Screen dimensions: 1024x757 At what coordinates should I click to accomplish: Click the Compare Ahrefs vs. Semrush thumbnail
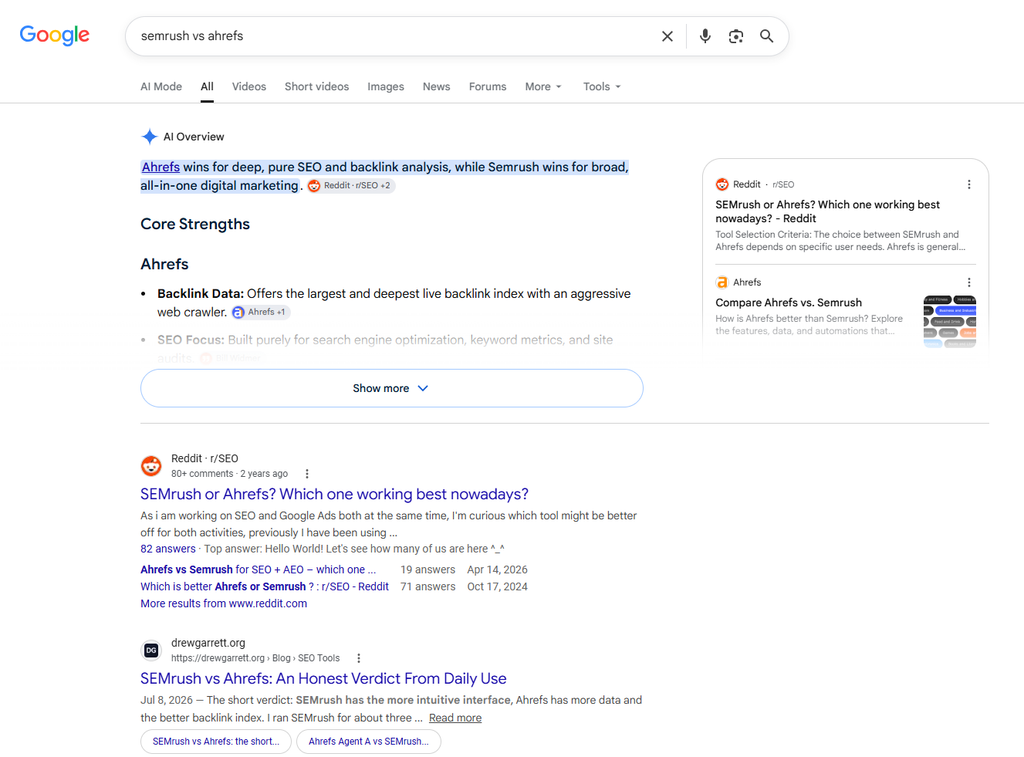coord(950,321)
